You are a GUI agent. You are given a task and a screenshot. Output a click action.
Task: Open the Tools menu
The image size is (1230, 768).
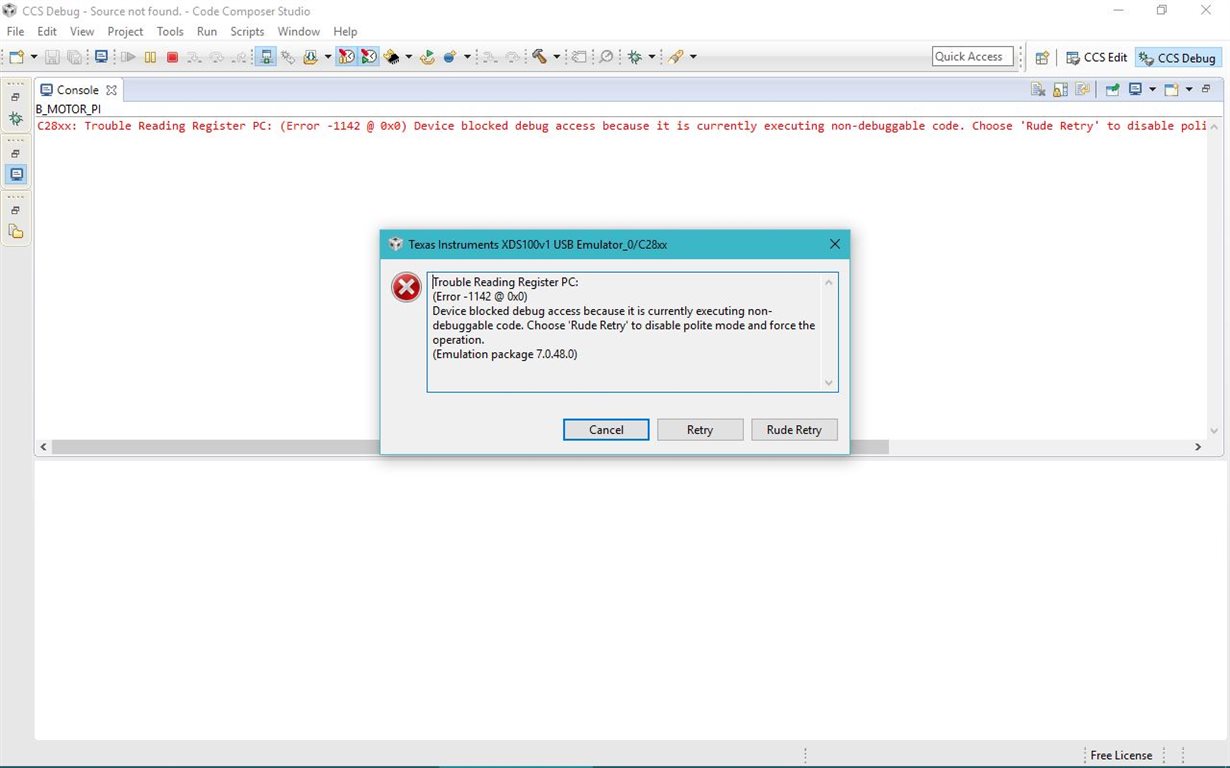(170, 32)
